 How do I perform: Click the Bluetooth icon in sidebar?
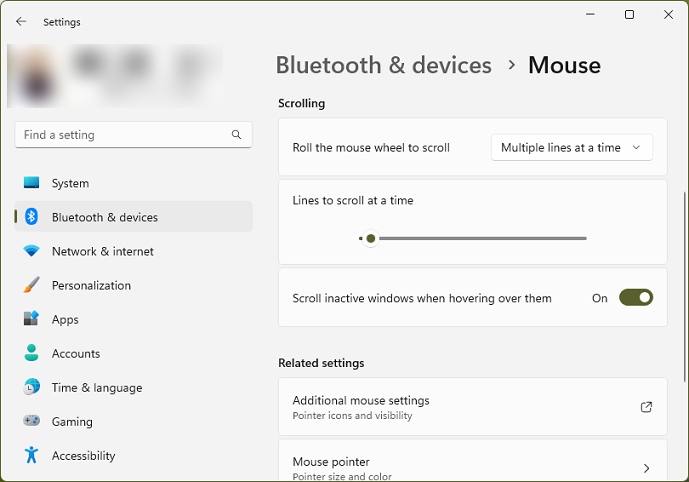click(31, 217)
